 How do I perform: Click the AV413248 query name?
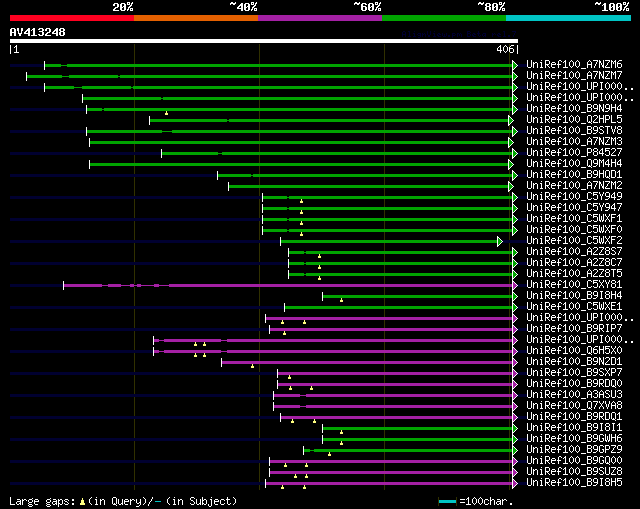pos(38,32)
